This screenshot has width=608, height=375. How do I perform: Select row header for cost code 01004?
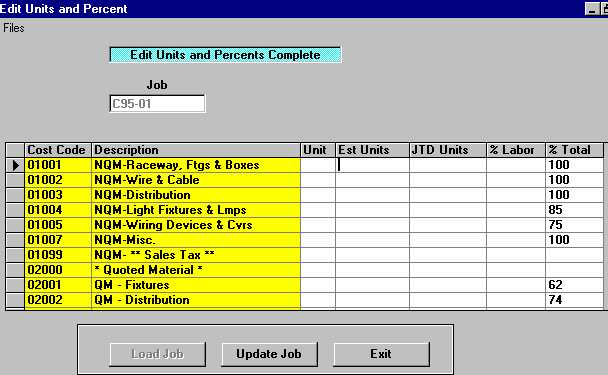(x=15, y=210)
